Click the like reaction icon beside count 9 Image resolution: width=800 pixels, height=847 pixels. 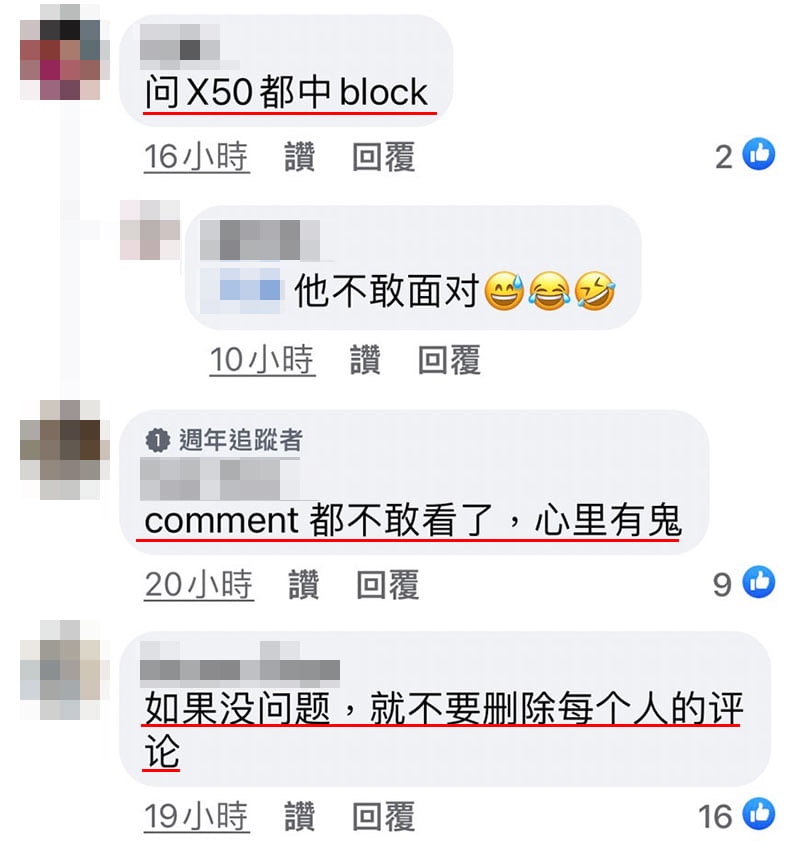click(x=759, y=582)
